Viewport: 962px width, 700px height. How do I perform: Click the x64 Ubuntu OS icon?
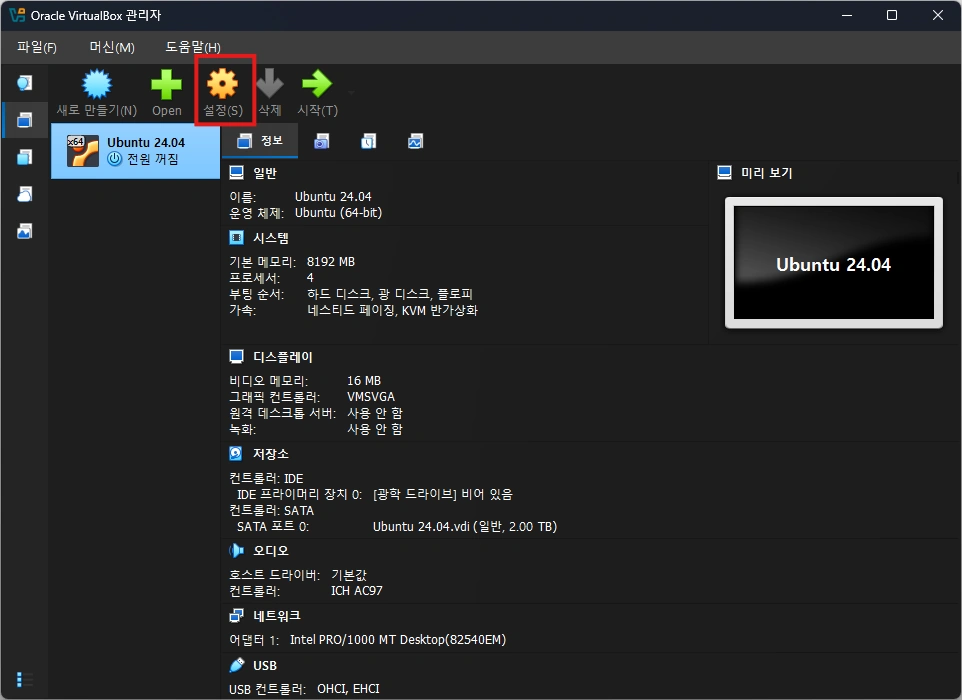[x=83, y=151]
